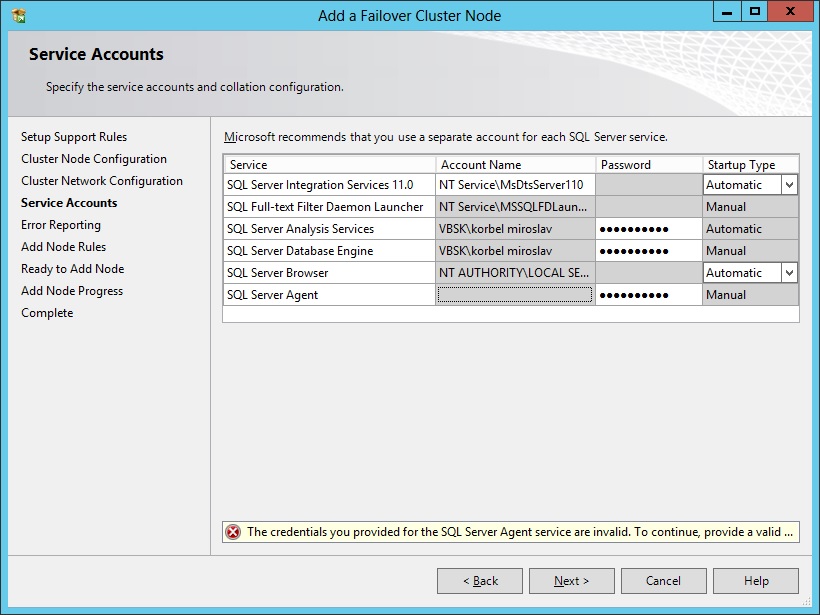
Task: Select the Account Name column header
Action: pyautogui.click(x=480, y=164)
